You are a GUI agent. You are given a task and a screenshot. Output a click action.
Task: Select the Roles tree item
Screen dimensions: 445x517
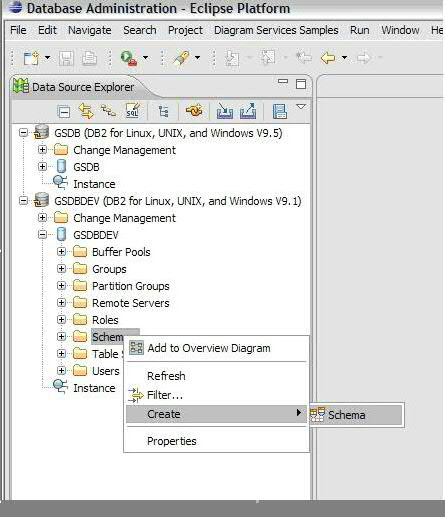pyautogui.click(x=105, y=320)
